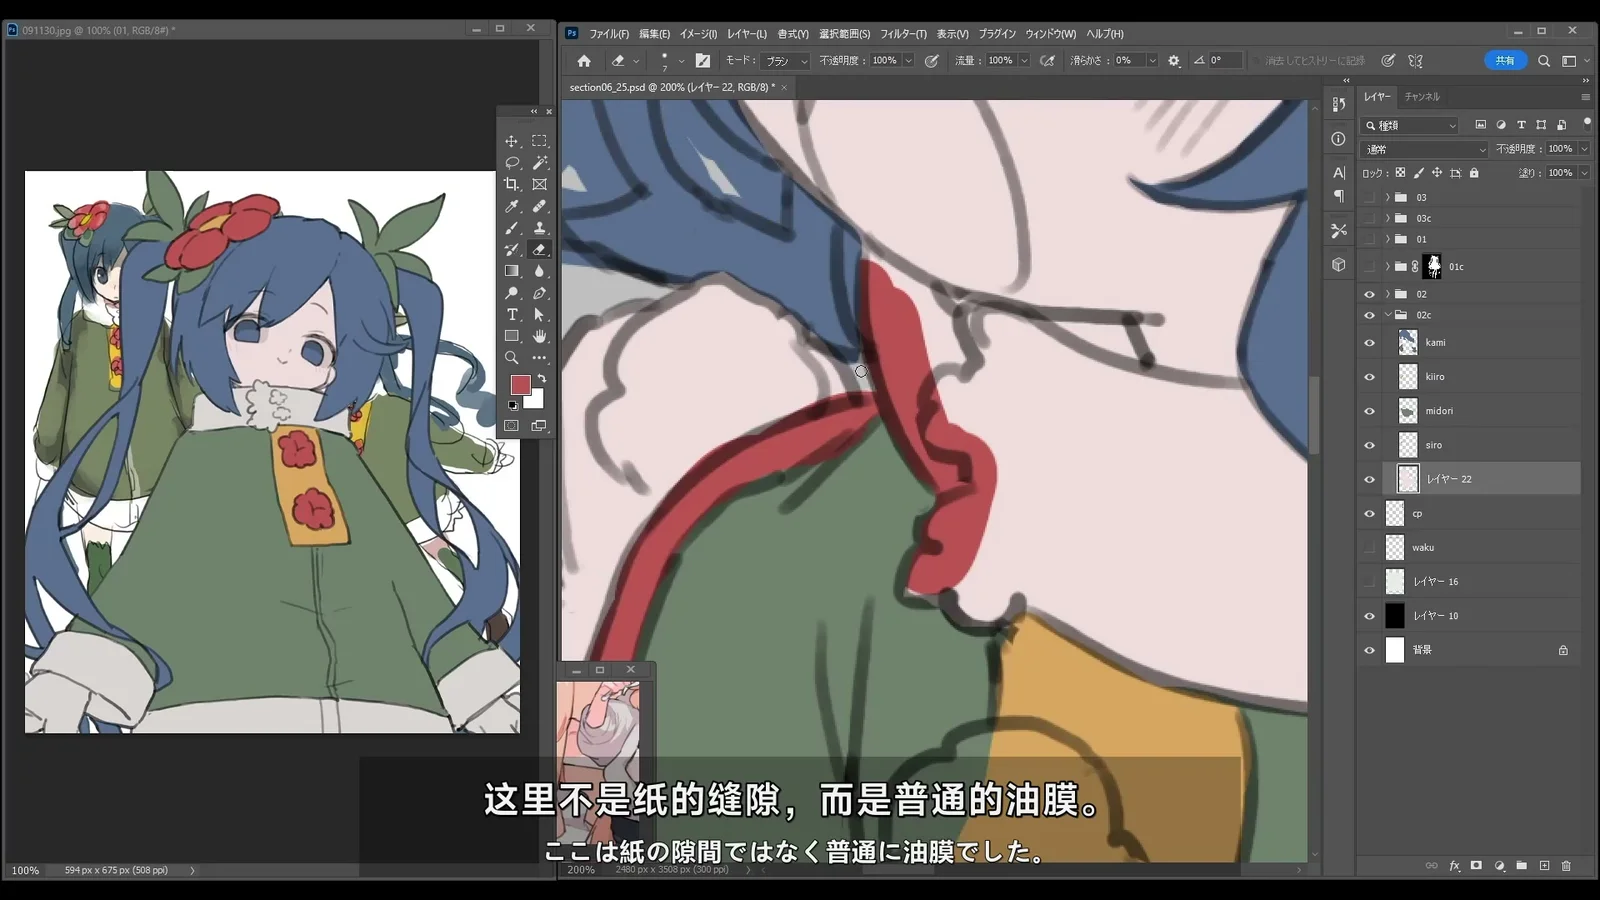1600x900 pixels.
Task: Open the eraser mode ブラシ dropdown
Action: 786,61
